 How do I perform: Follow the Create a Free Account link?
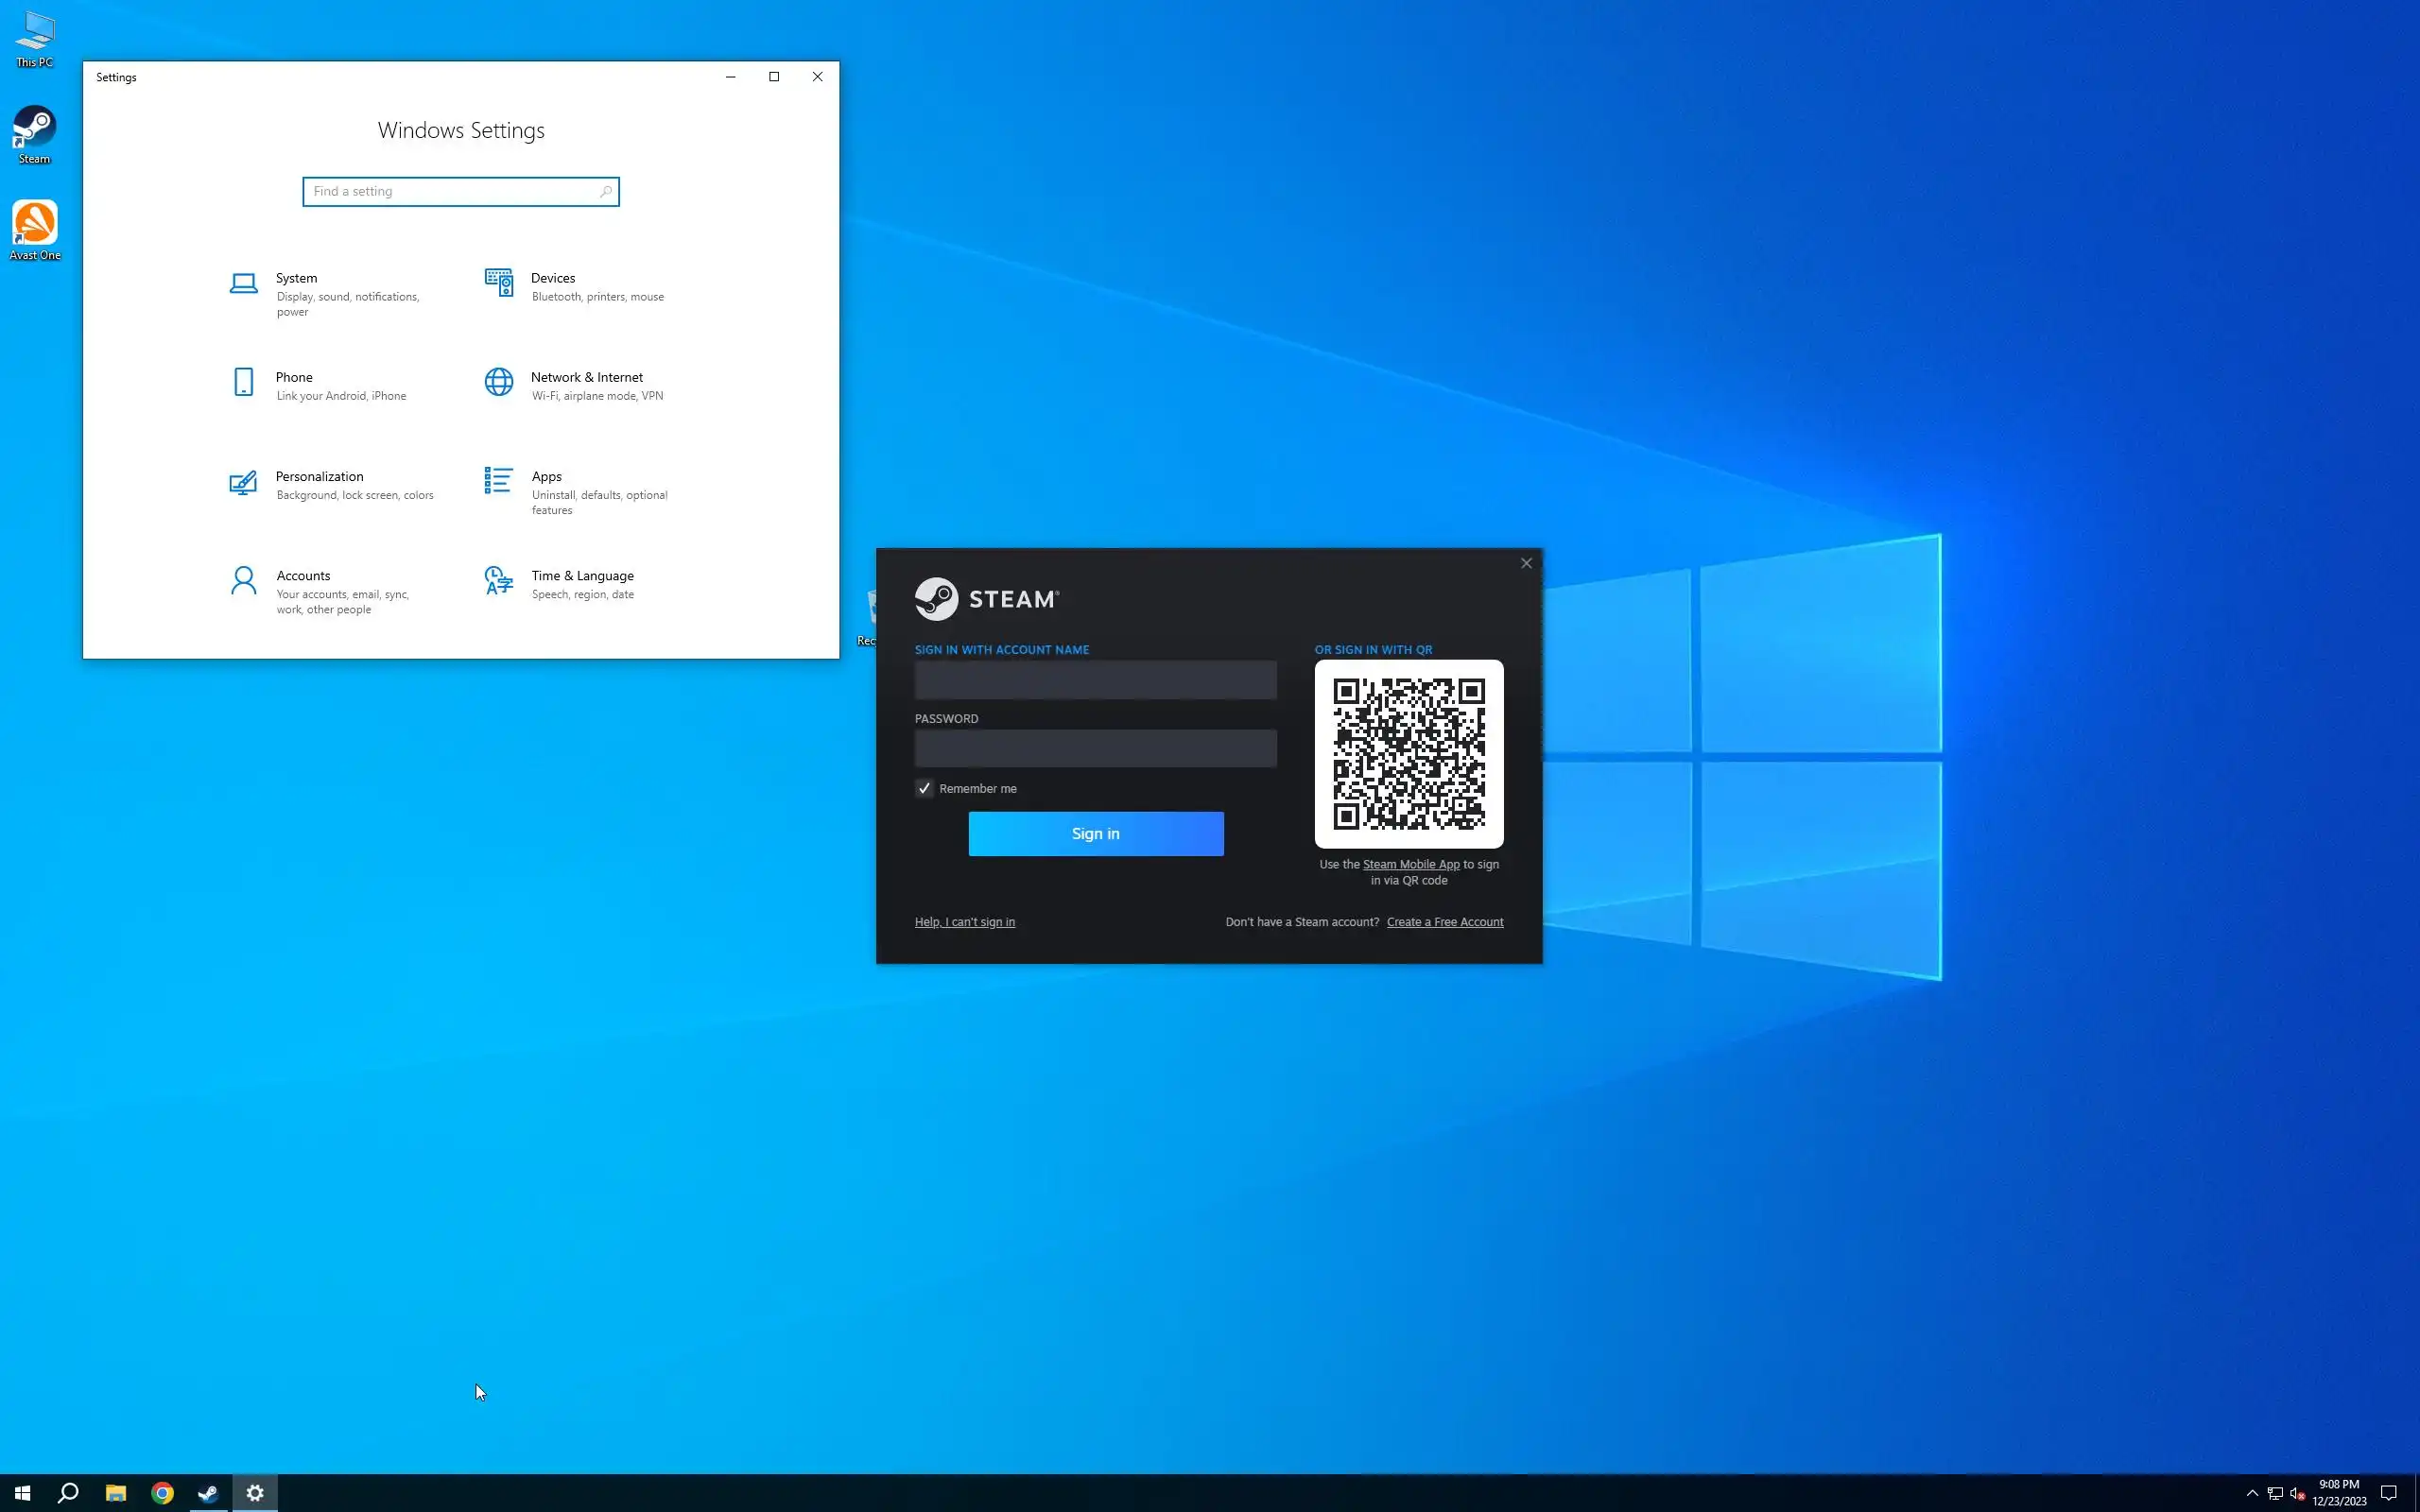[1444, 922]
